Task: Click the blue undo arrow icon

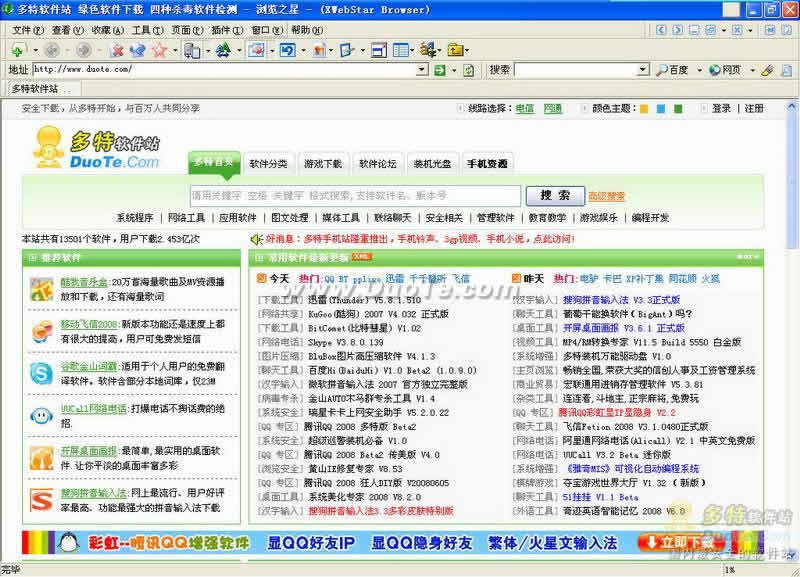Action: tap(288, 50)
